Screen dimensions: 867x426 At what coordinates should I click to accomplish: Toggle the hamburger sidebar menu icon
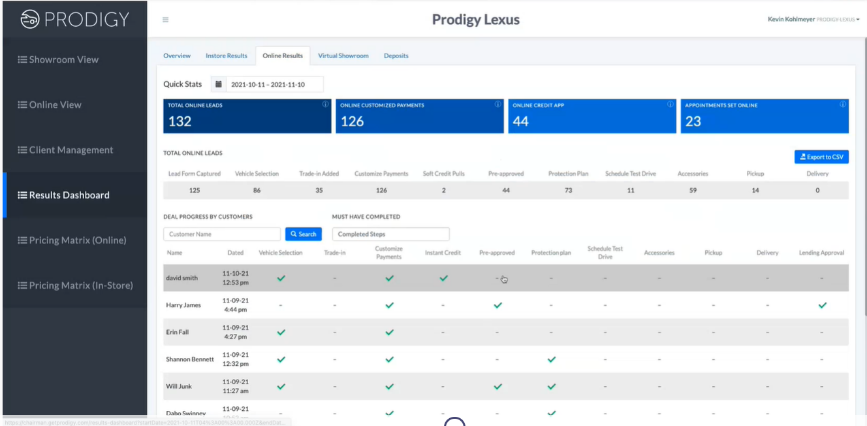point(165,20)
